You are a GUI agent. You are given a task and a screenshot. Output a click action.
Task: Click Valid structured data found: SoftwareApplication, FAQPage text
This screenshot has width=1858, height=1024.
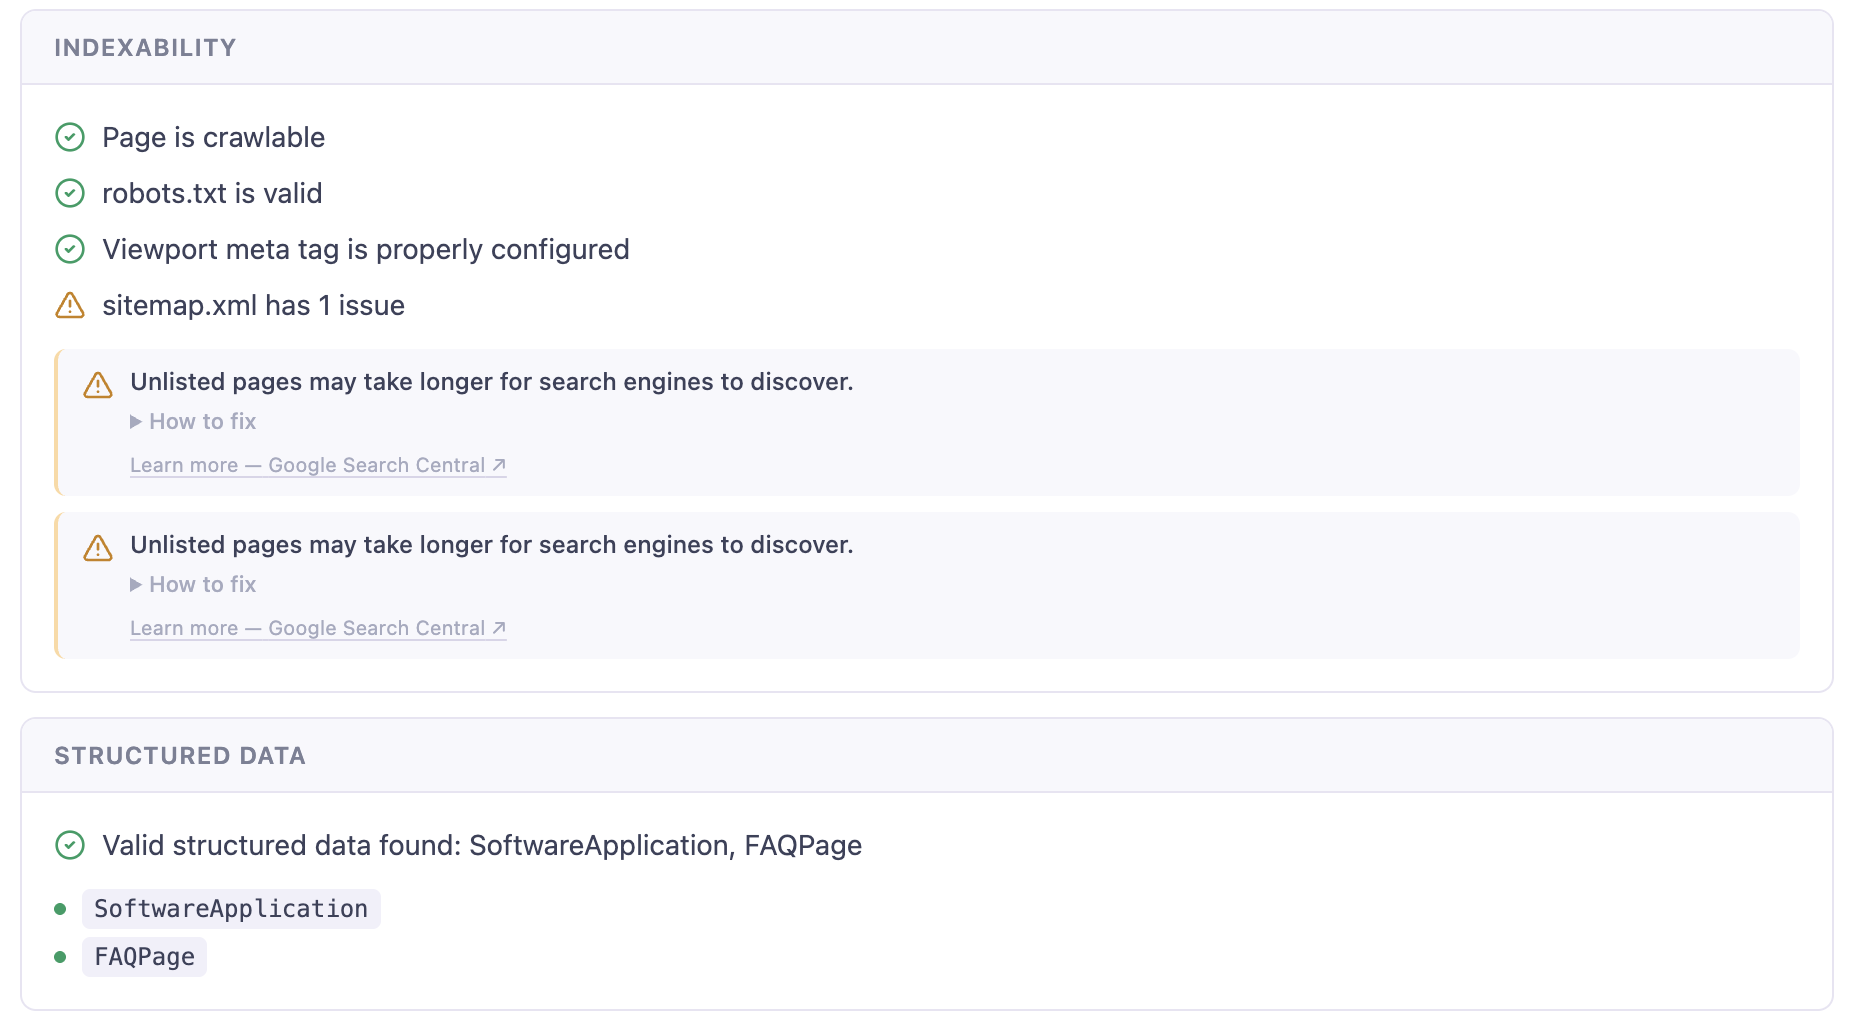tap(482, 845)
